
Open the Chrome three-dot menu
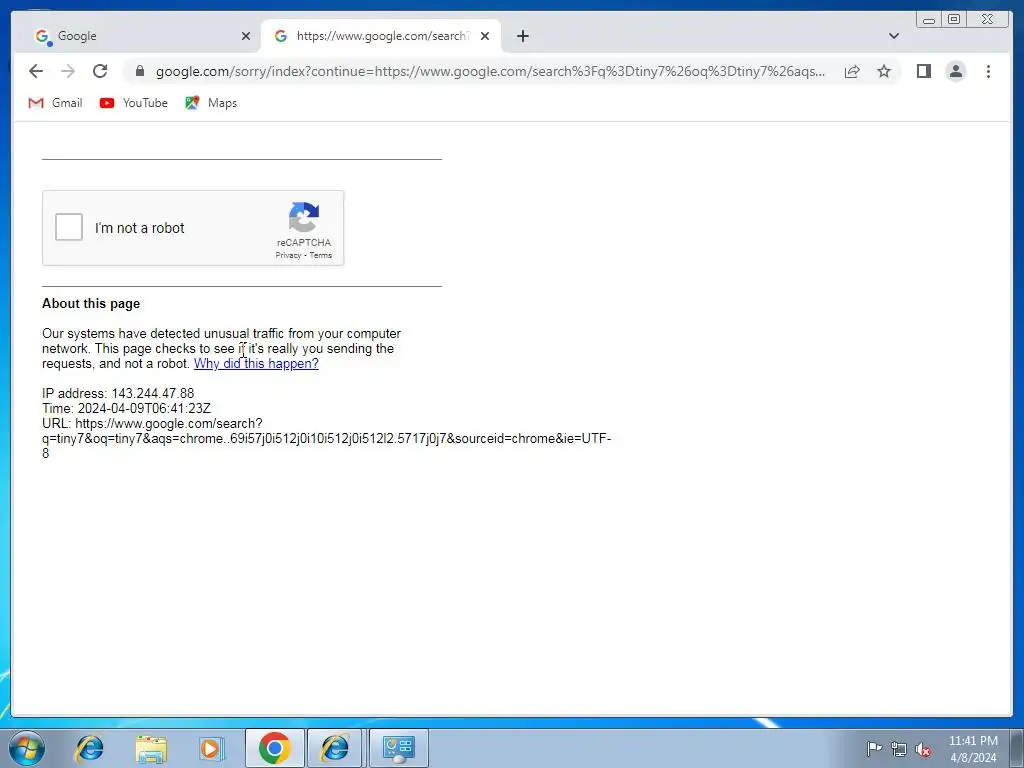pos(988,71)
